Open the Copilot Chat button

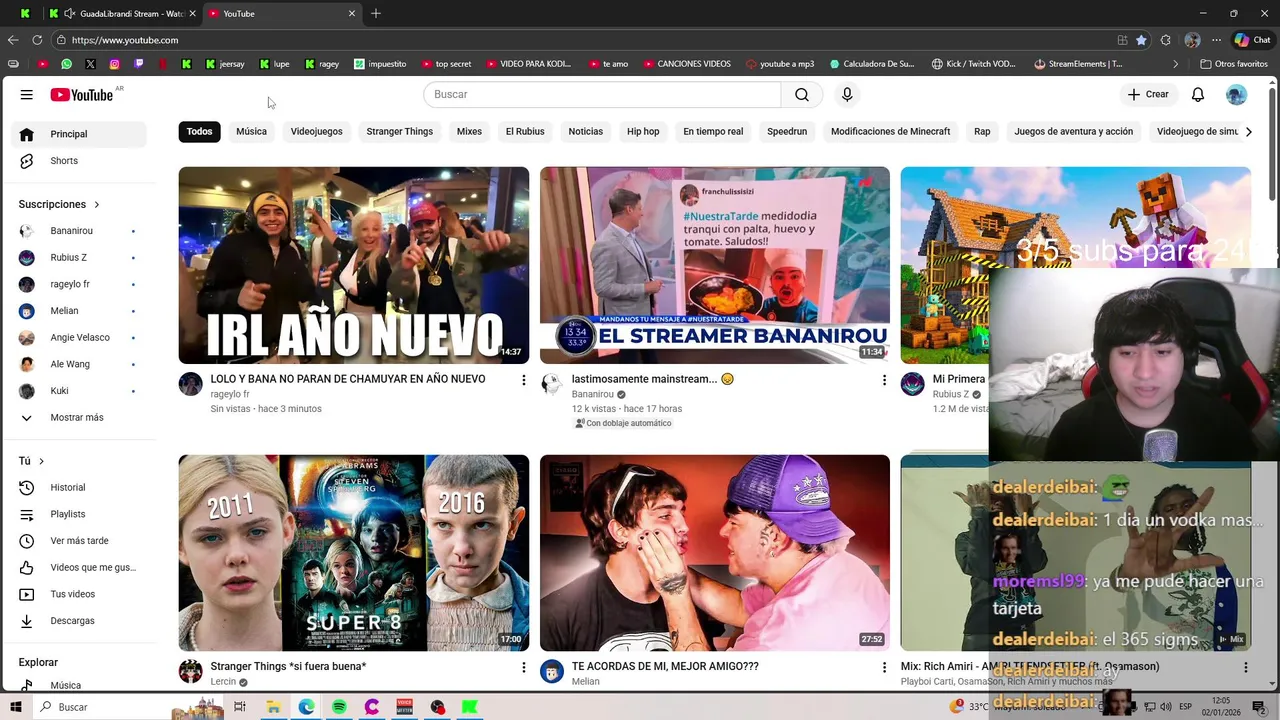[1252, 40]
